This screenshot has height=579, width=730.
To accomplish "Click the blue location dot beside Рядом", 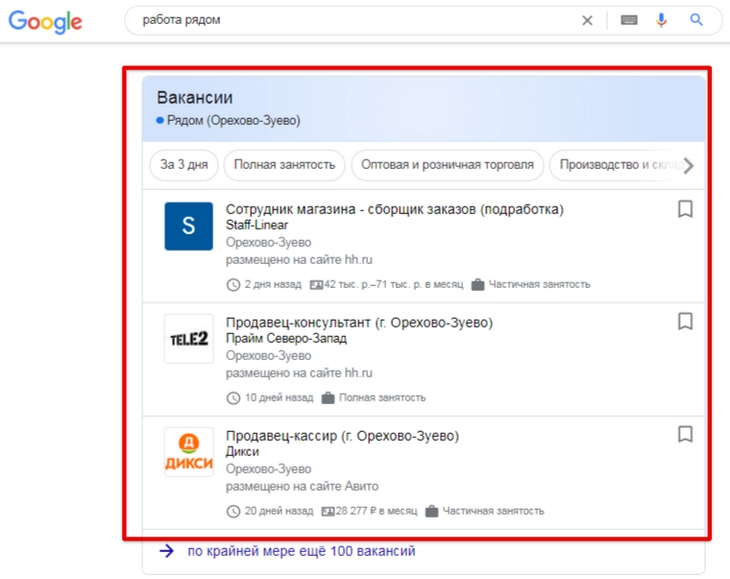I will point(160,120).
